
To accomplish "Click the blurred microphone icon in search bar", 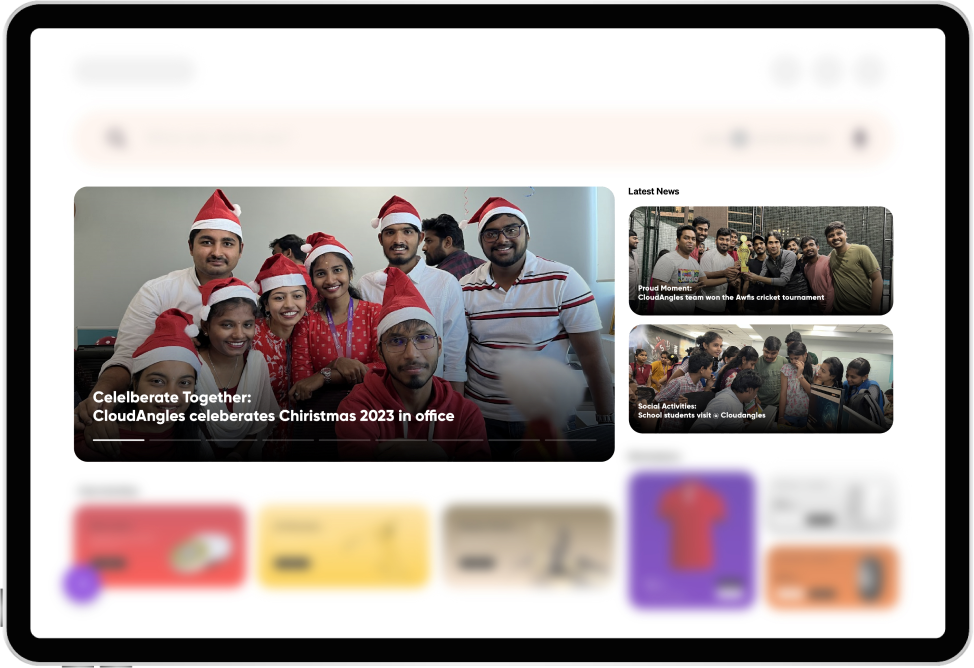I will click(x=860, y=138).
